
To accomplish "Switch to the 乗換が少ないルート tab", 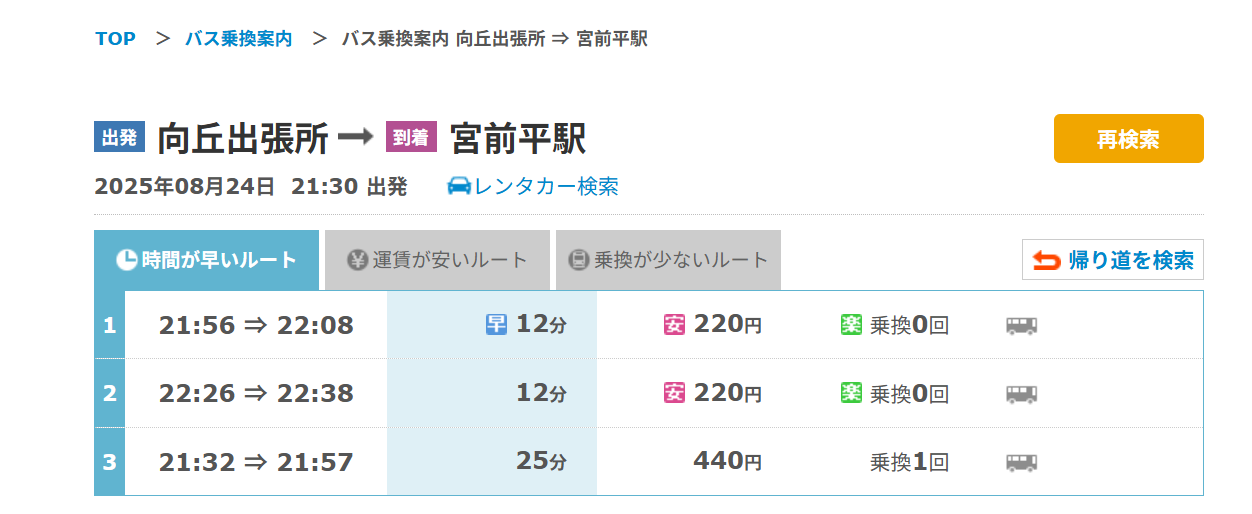I will [x=668, y=260].
